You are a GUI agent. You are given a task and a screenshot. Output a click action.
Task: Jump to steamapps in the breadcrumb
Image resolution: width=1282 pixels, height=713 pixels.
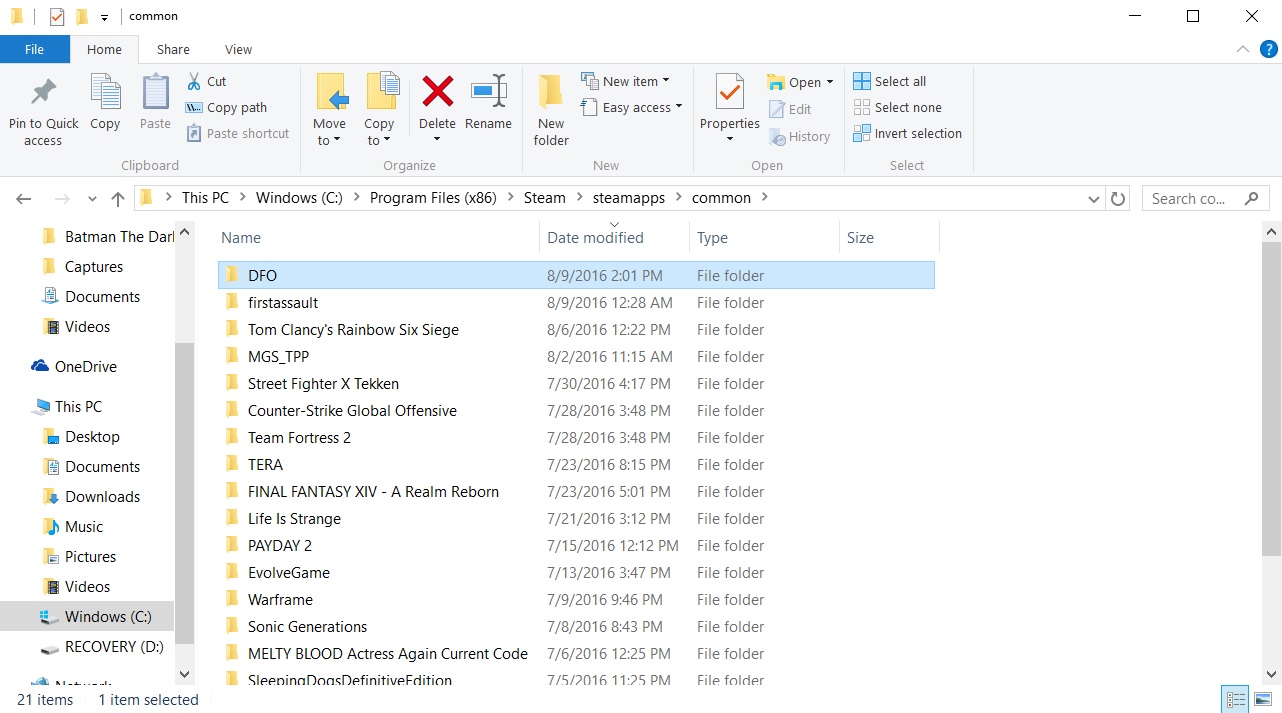[629, 198]
